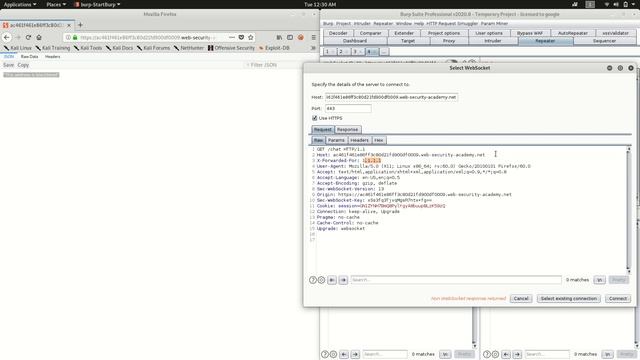
Task: Add new Repeater tab with ellipsis
Action: (x=384, y=52)
